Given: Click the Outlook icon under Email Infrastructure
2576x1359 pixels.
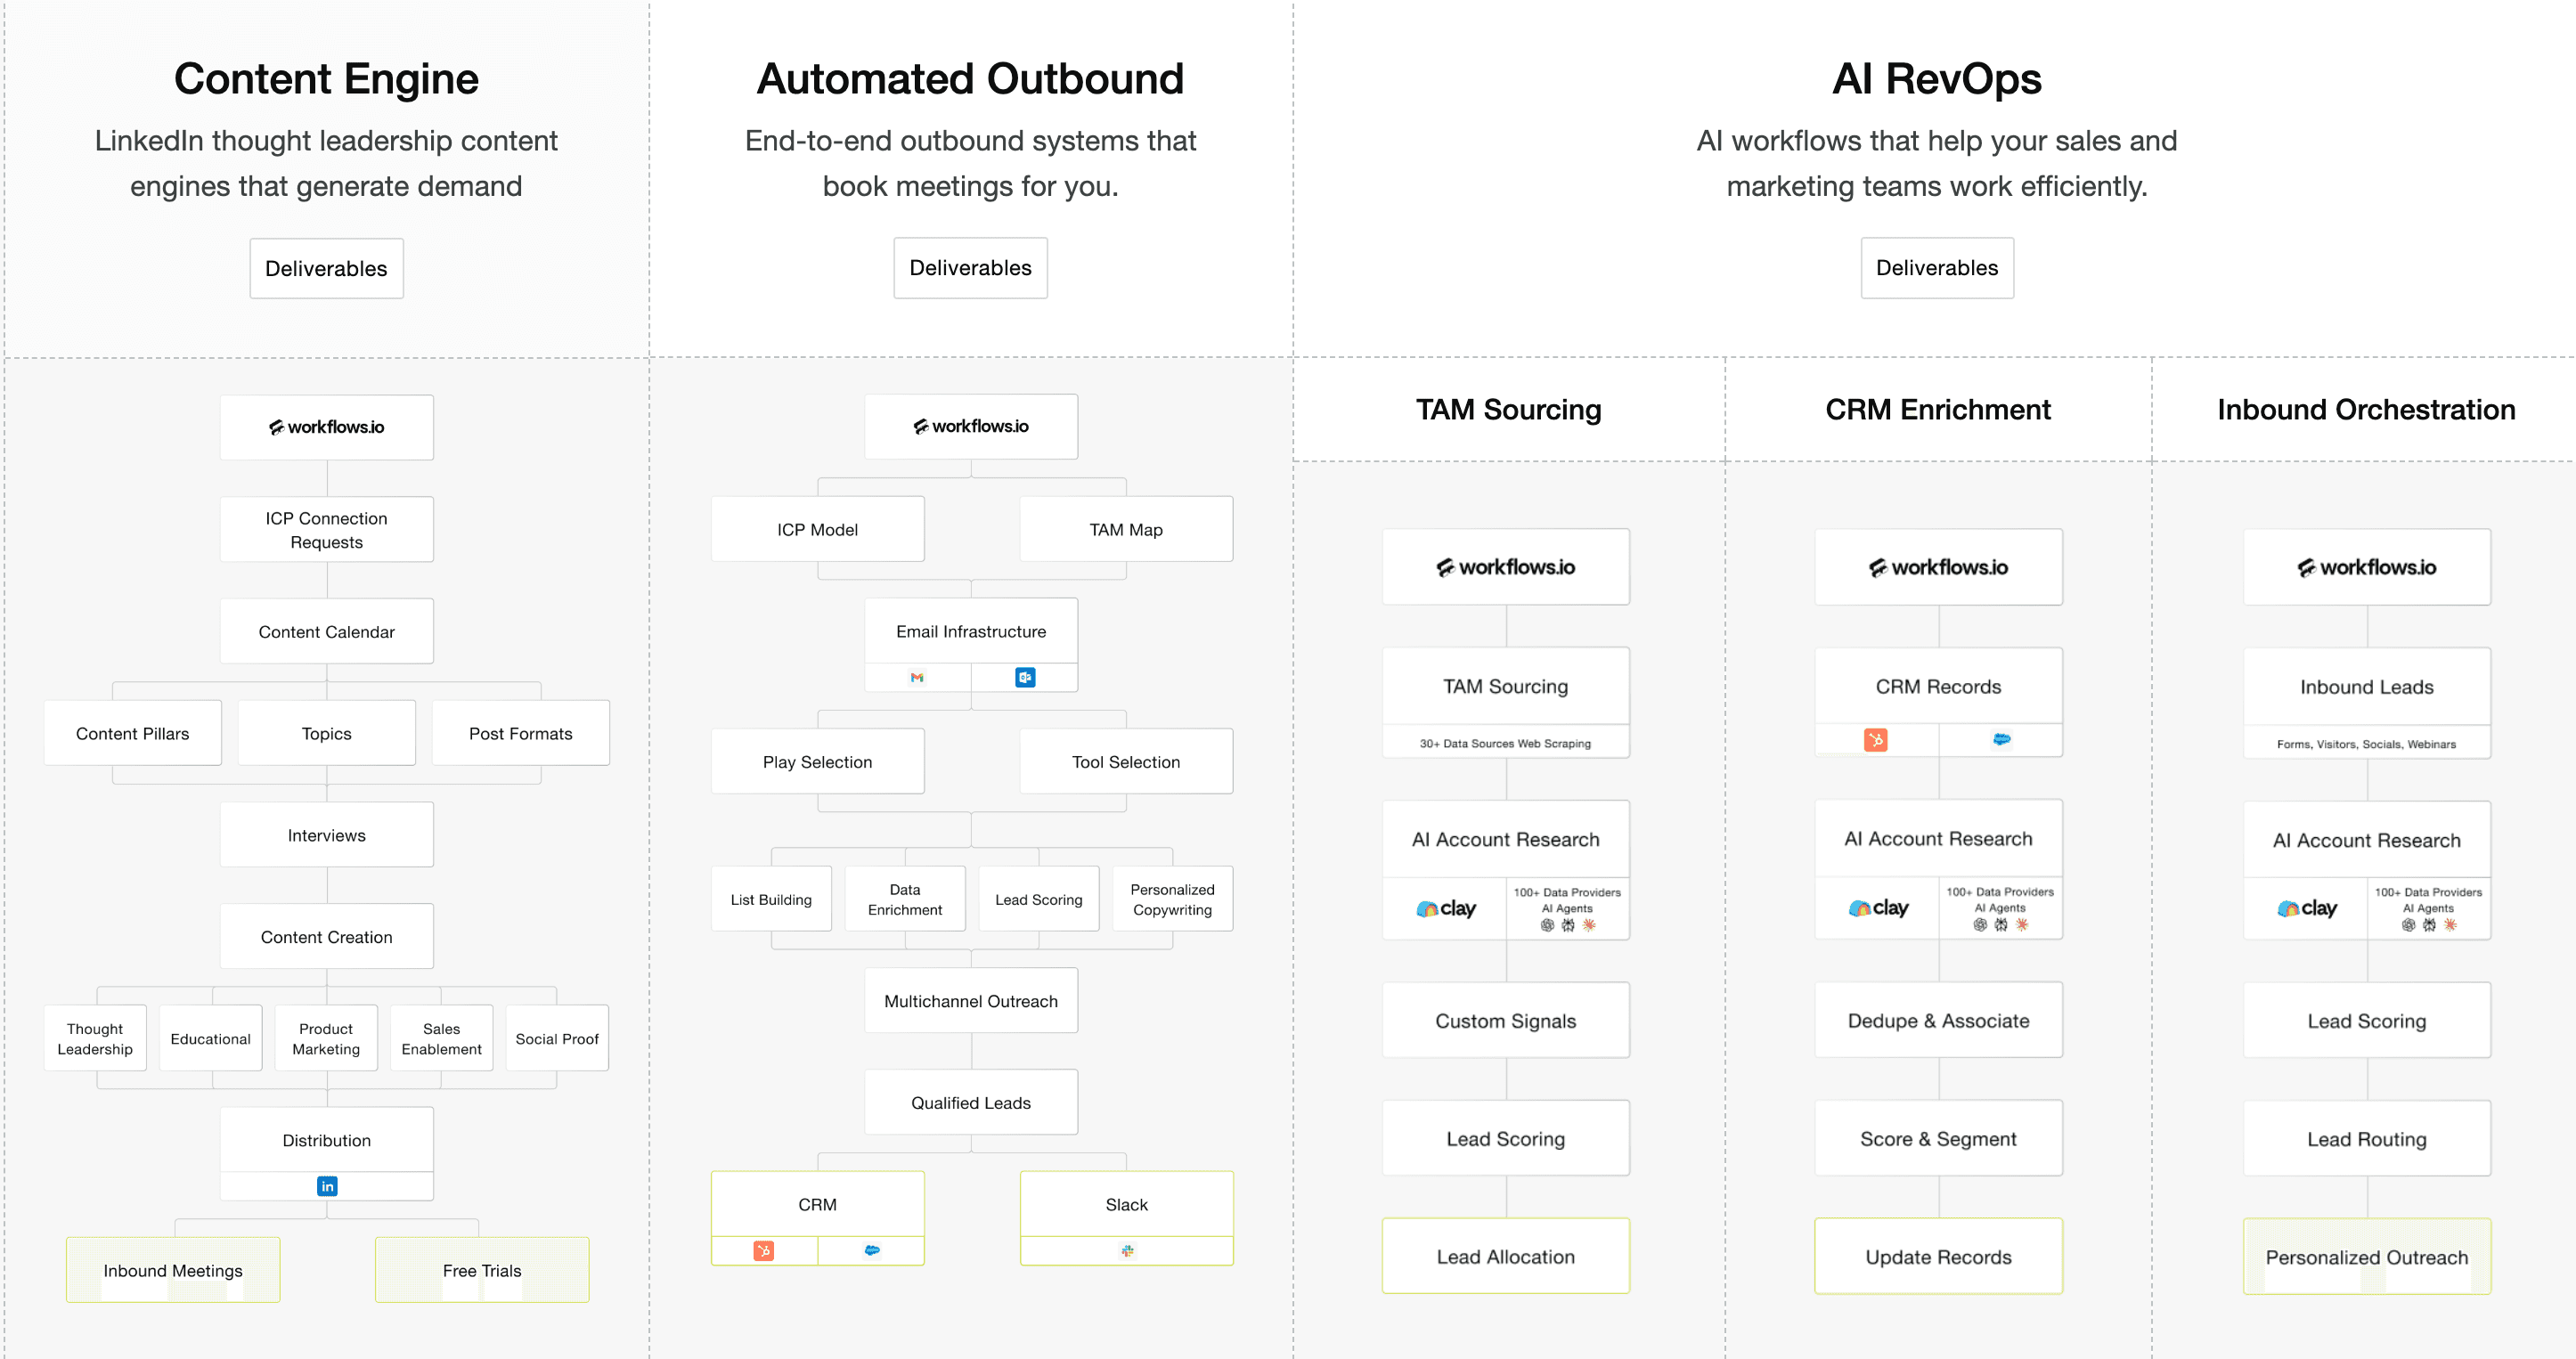Looking at the screenshot, I should tap(1025, 678).
